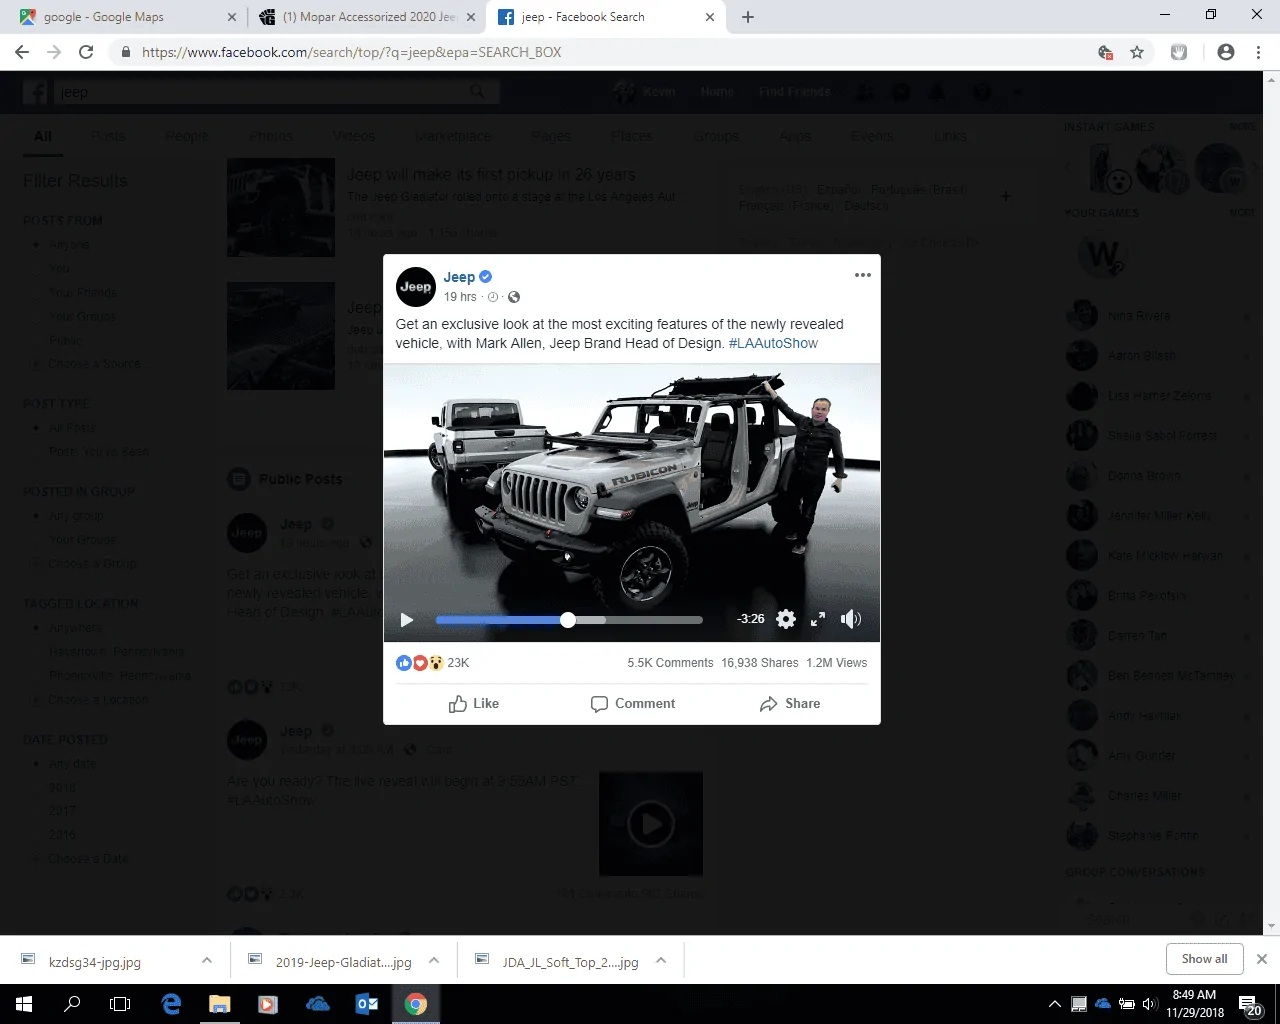Open the #LAAutoShow hashtag link
This screenshot has width=1280, height=1024.
click(773, 343)
